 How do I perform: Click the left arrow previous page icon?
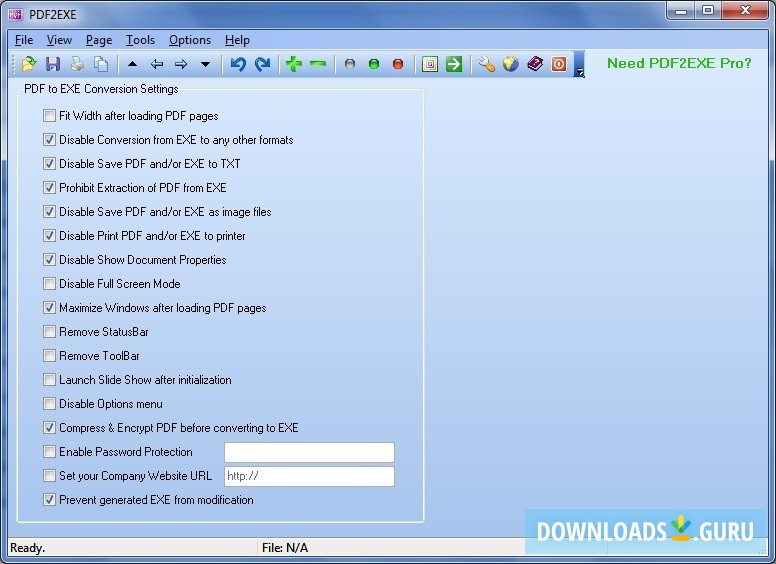point(157,64)
